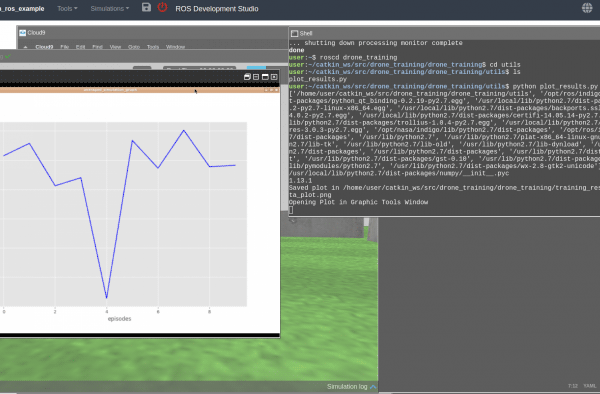Expand the Simulations dropdown

(x=110, y=8)
